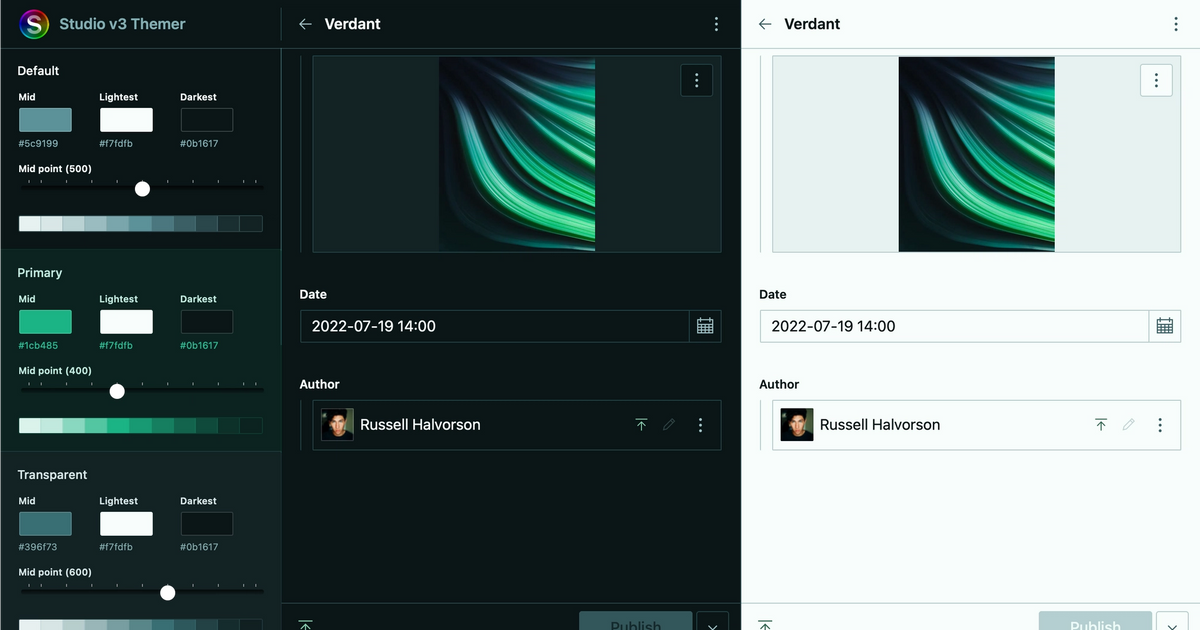Click the #5c9199 hex value under Default
Viewport: 1200px width, 630px height.
pyautogui.click(x=39, y=144)
